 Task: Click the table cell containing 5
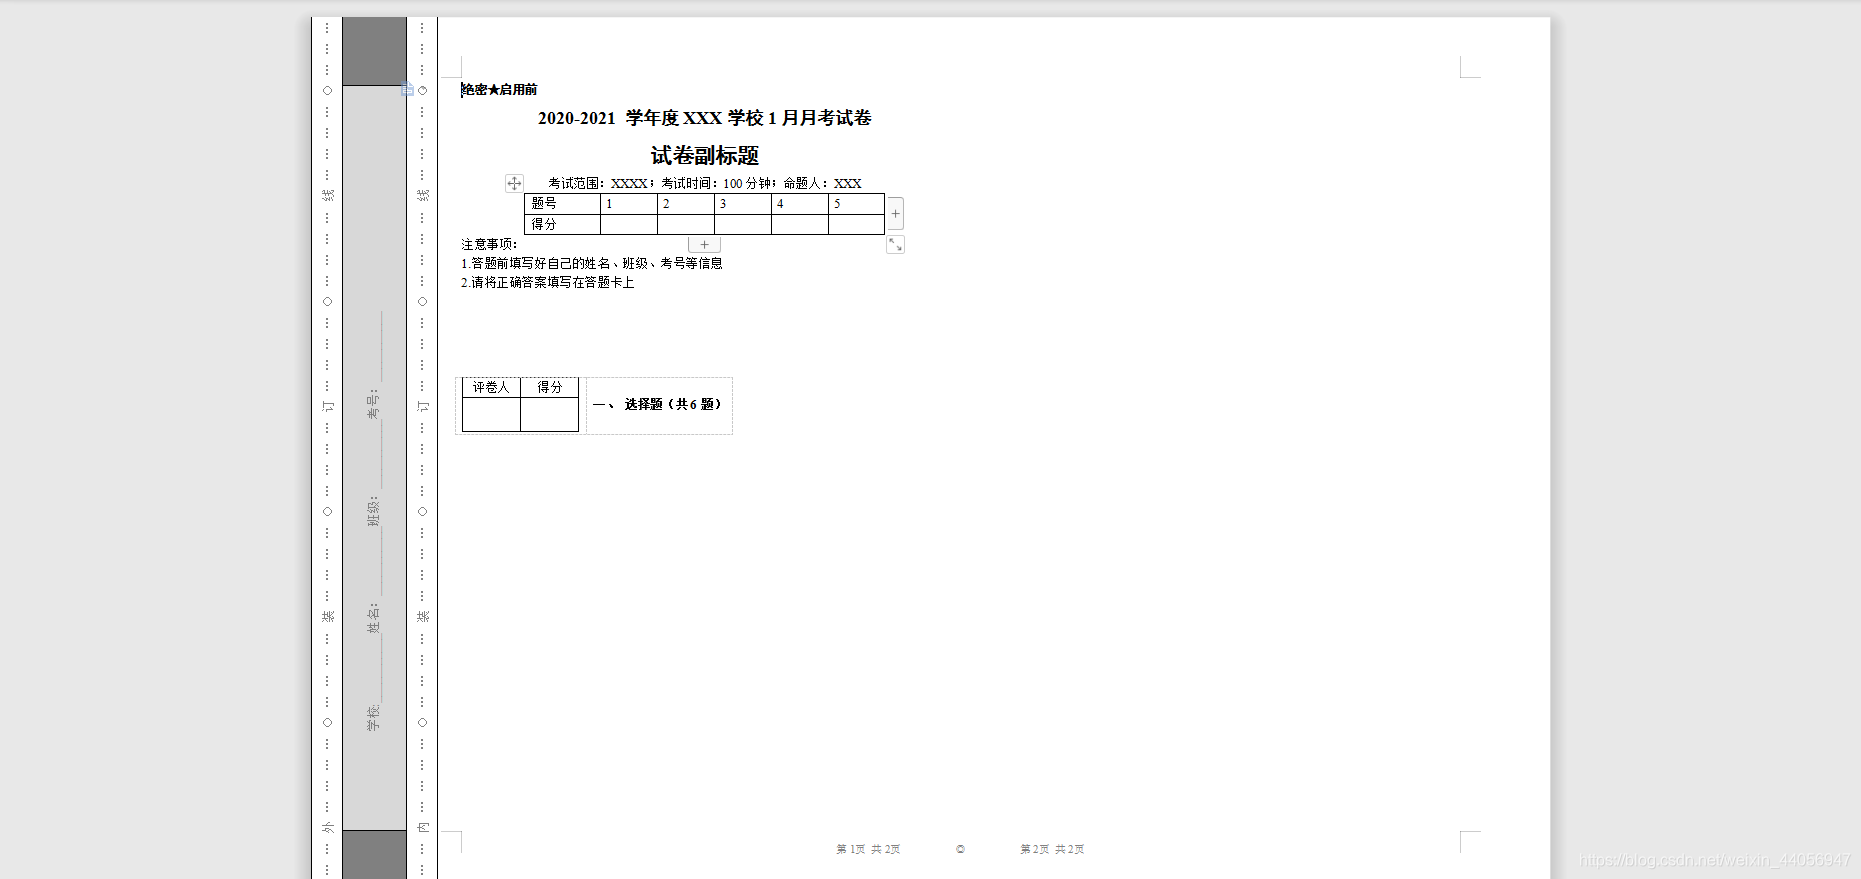[856, 204]
